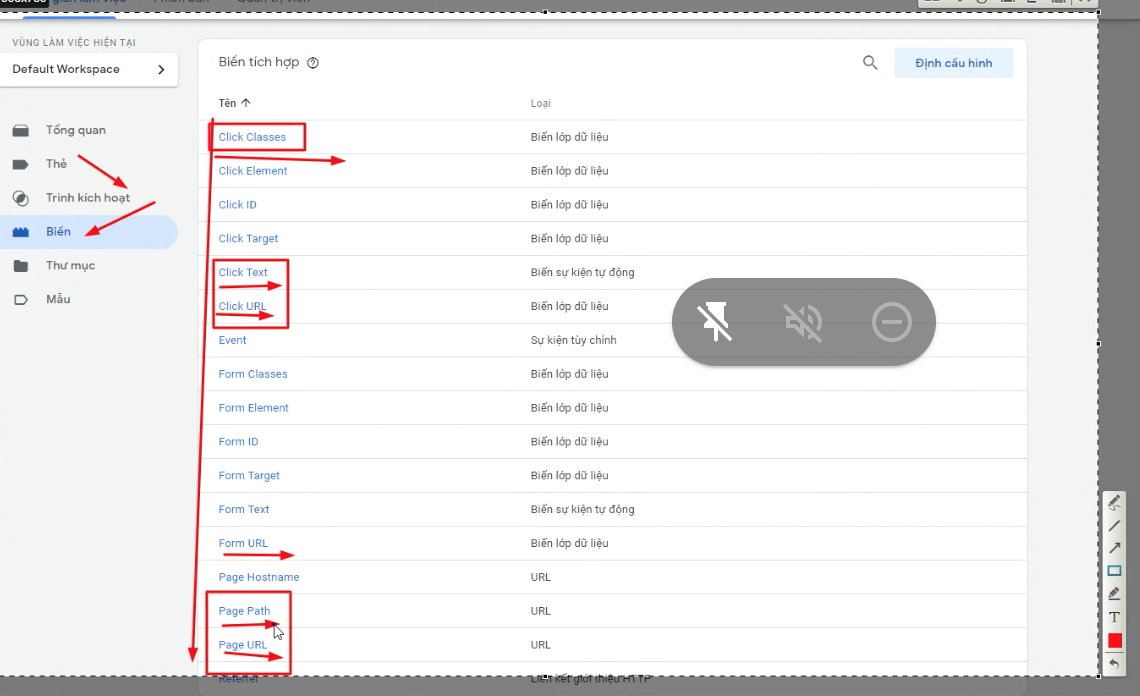Open the Click Target variable
The height and width of the screenshot is (696, 1140).
(x=249, y=239)
